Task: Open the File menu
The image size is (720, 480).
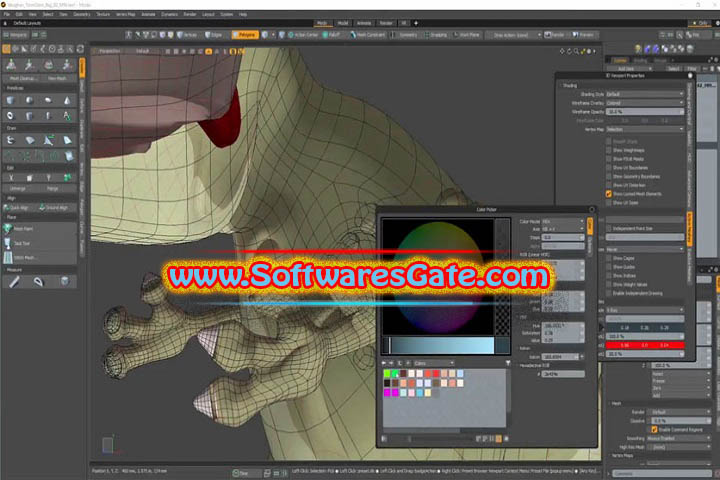Action: [7, 14]
